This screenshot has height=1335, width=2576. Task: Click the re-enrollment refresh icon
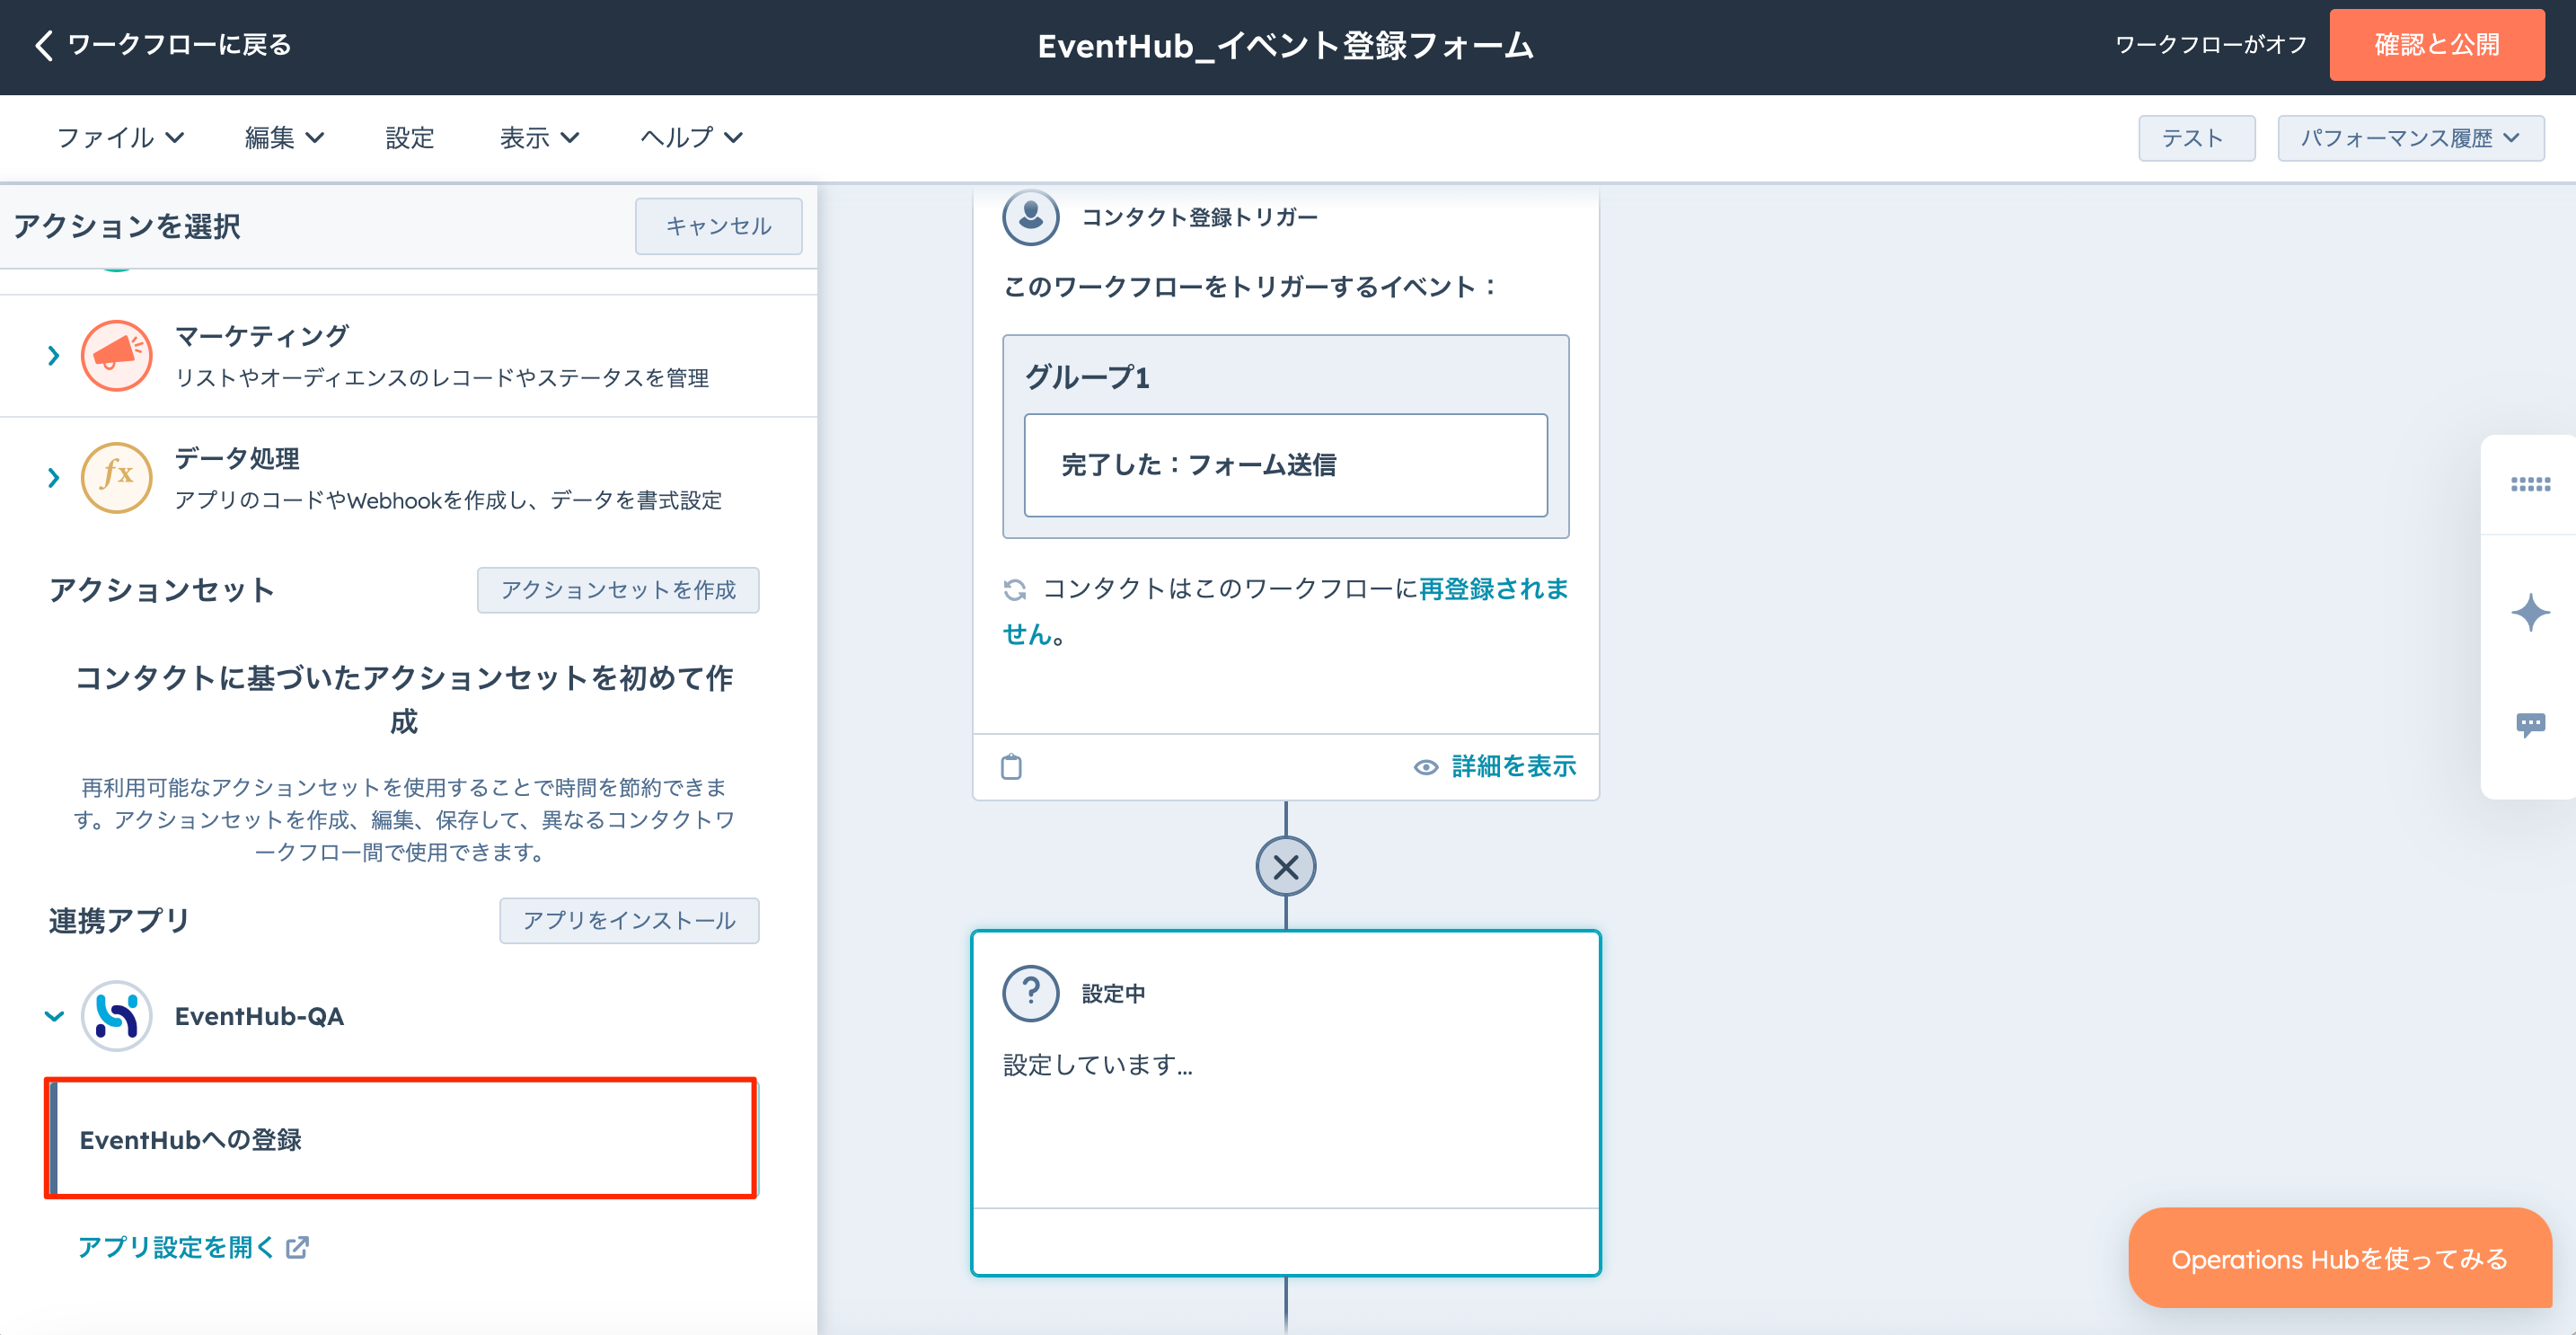click(x=1015, y=590)
